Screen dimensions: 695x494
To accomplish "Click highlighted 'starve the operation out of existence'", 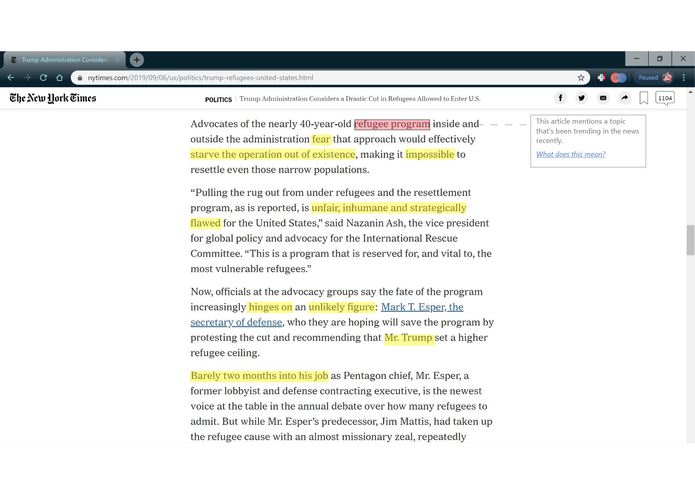I will click(x=273, y=154).
